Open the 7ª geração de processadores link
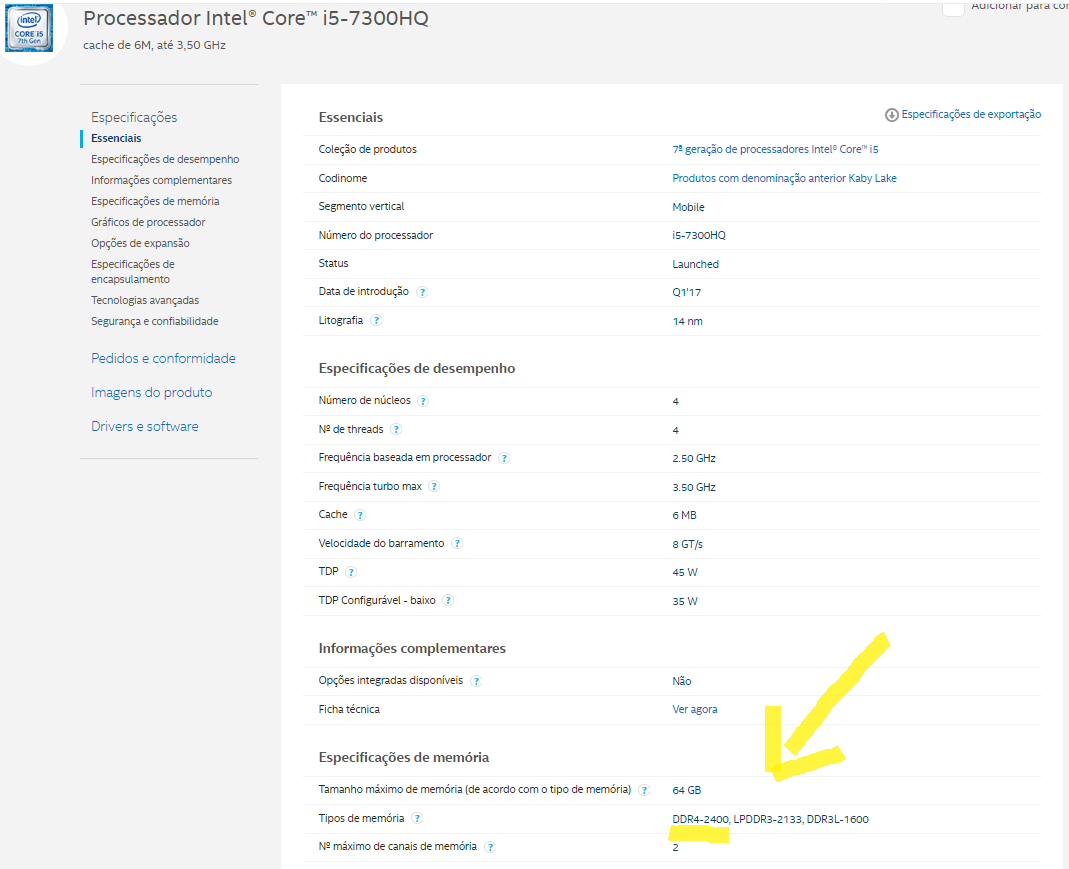1069x869 pixels. coord(775,149)
